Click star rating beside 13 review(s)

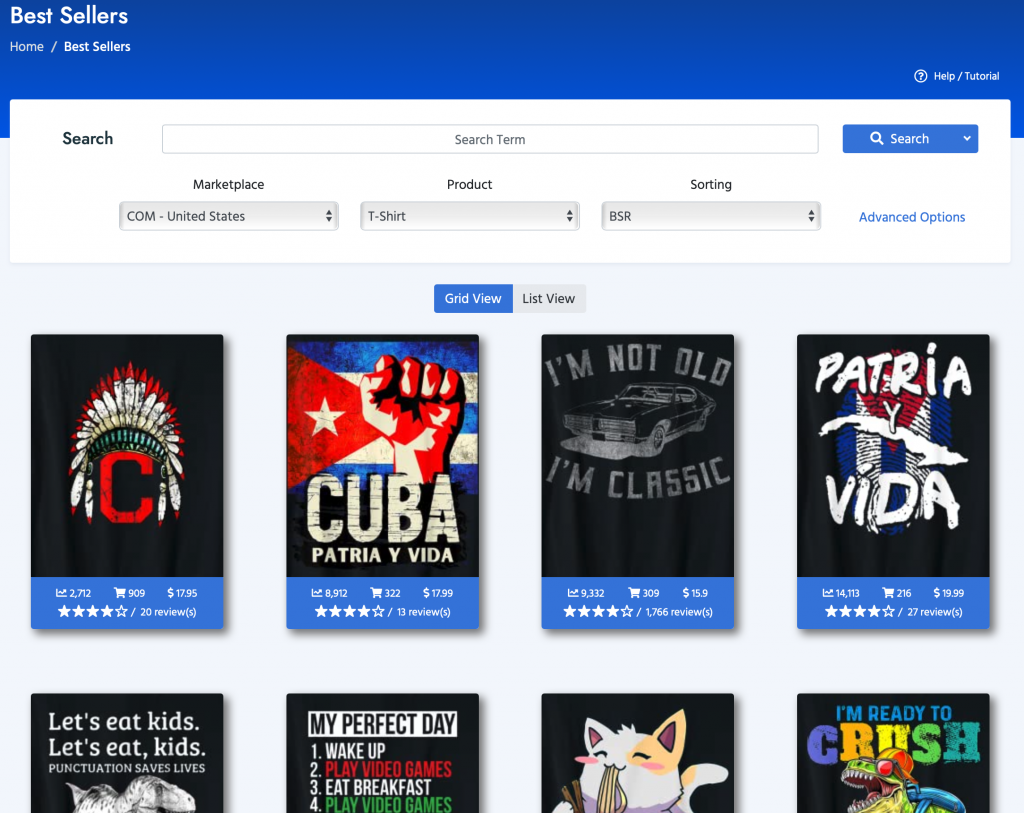(x=349, y=612)
